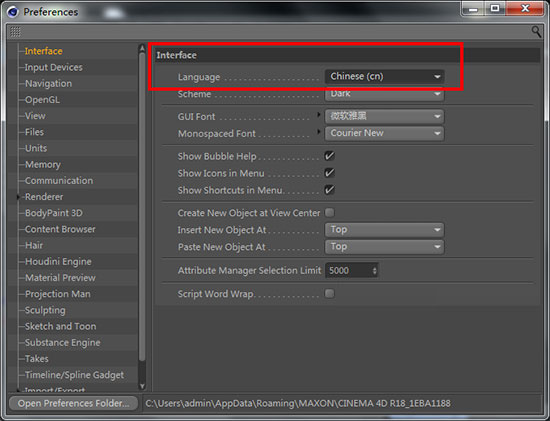Expand the Monospaced Font arrow
This screenshot has width=550, height=421.
(x=318, y=132)
